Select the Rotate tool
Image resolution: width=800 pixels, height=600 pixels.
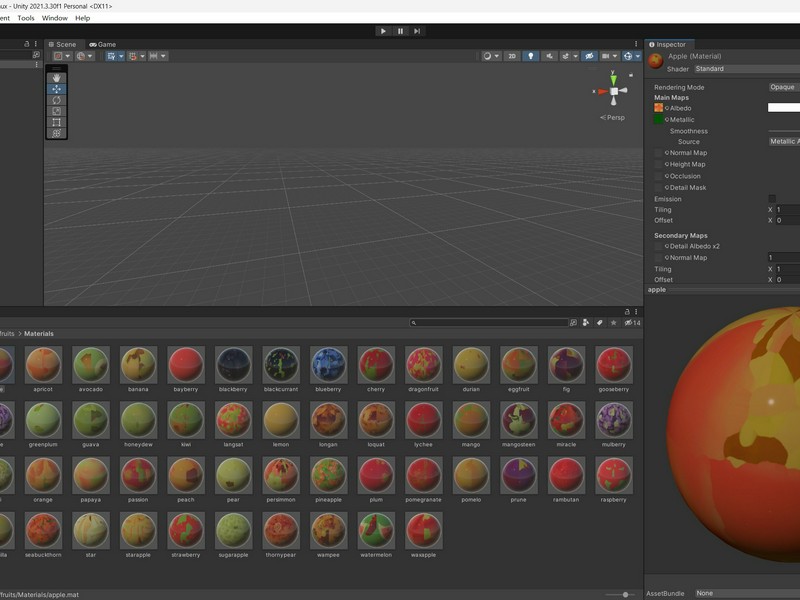pyautogui.click(x=56, y=100)
